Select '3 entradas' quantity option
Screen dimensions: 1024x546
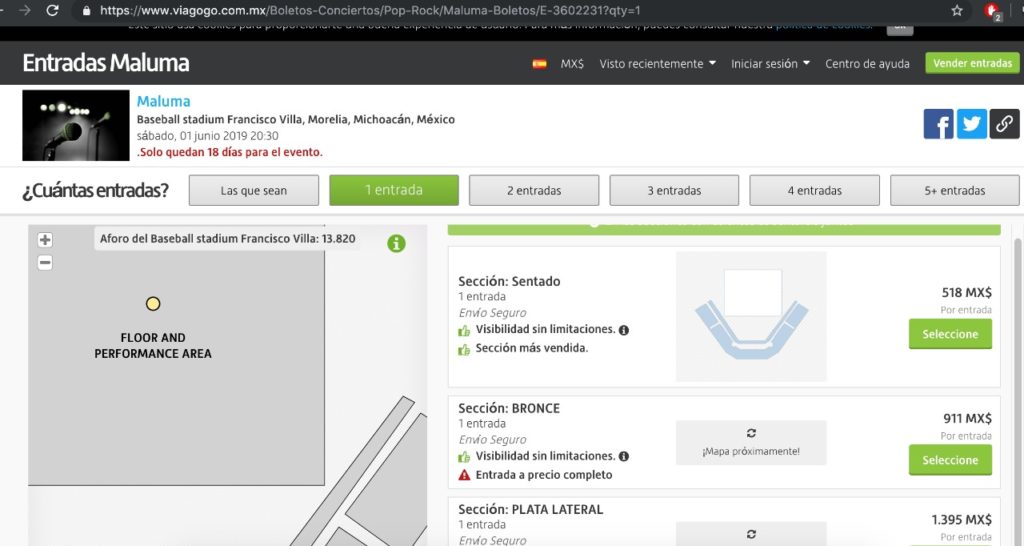coord(674,191)
